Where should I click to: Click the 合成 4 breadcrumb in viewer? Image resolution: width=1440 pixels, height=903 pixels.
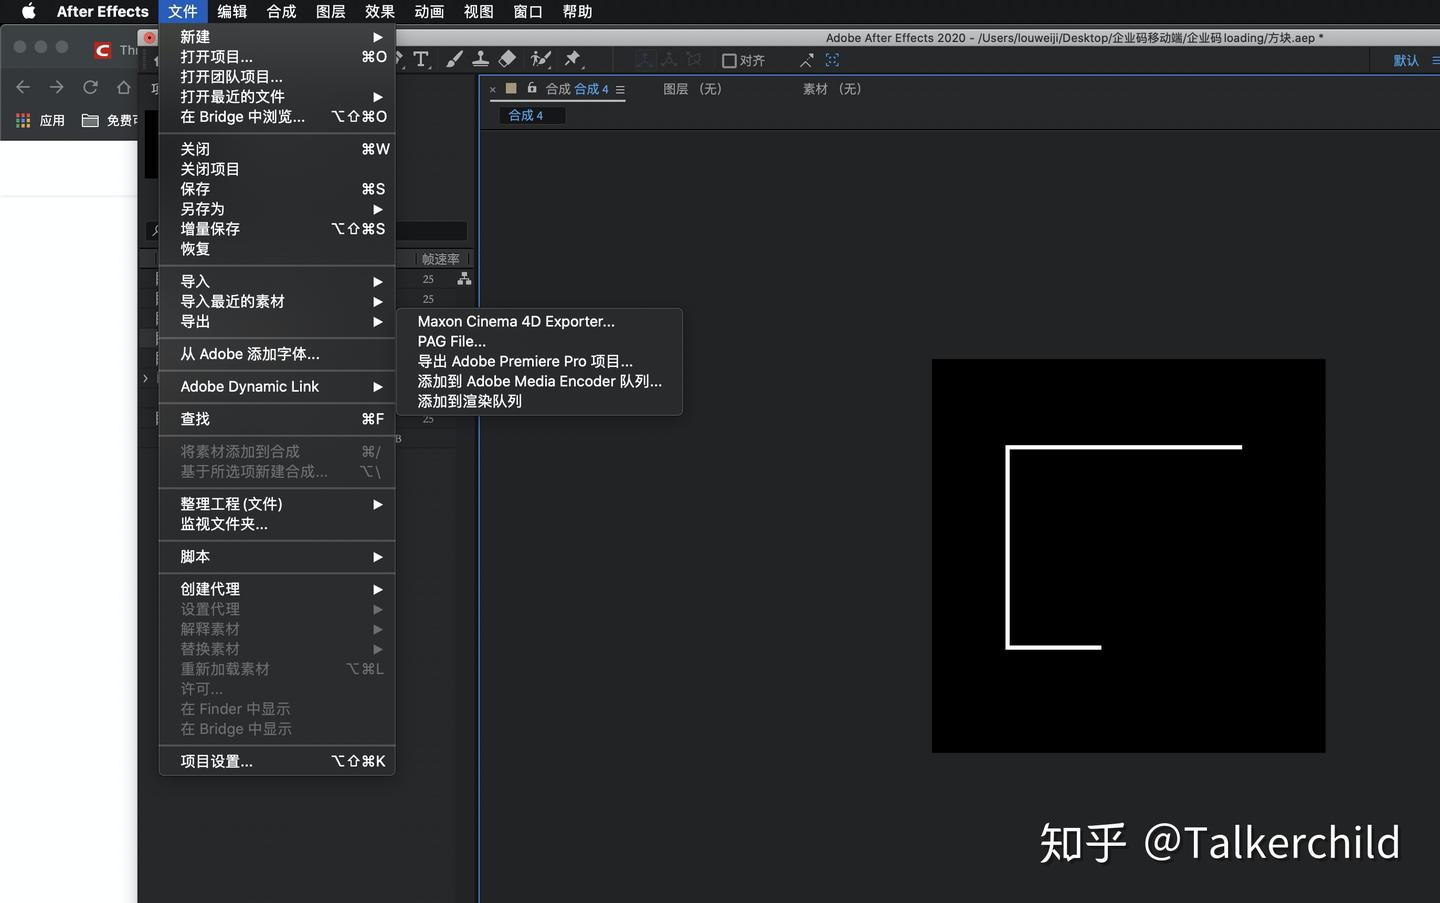526,116
